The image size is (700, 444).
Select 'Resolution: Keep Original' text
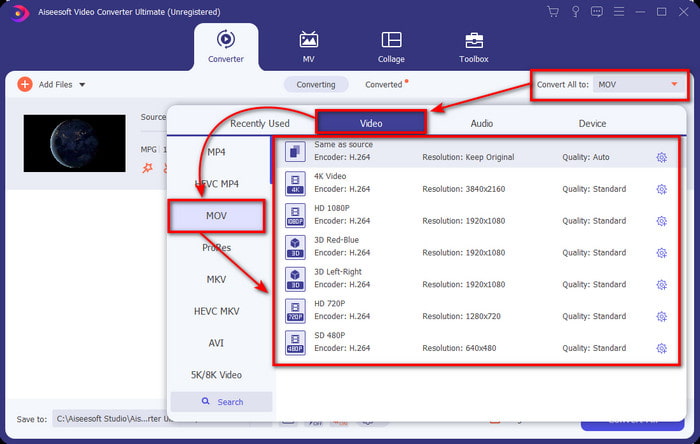[468, 157]
